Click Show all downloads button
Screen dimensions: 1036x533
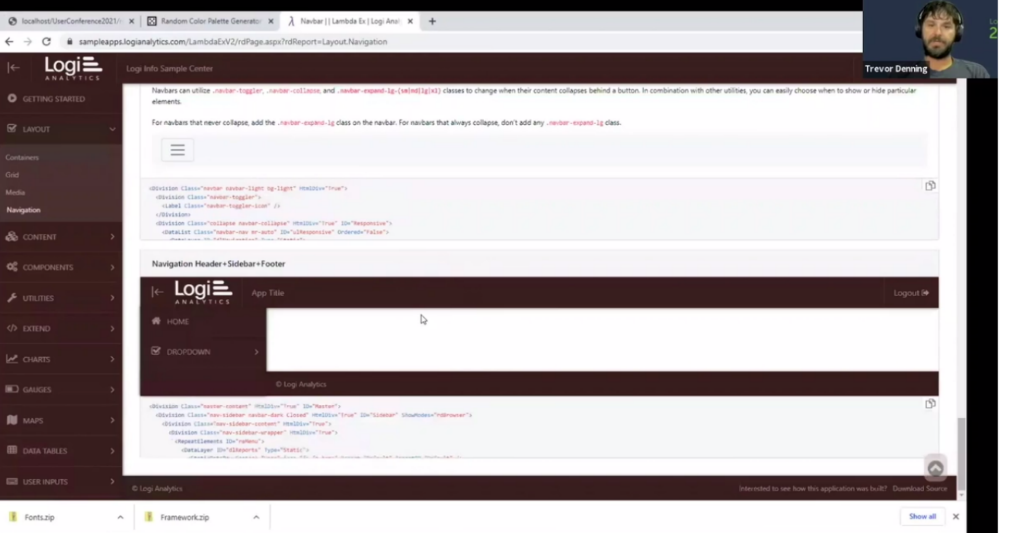(x=922, y=516)
